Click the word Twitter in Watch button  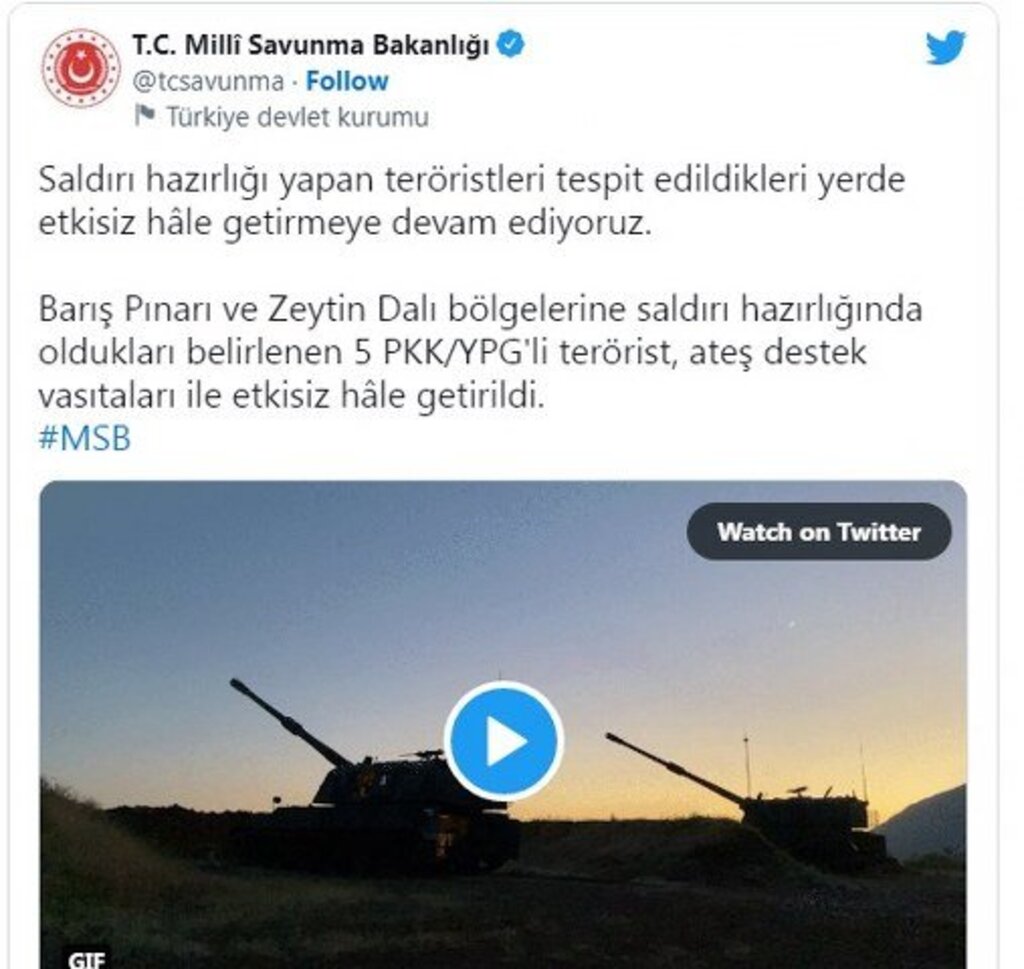pos(880,532)
